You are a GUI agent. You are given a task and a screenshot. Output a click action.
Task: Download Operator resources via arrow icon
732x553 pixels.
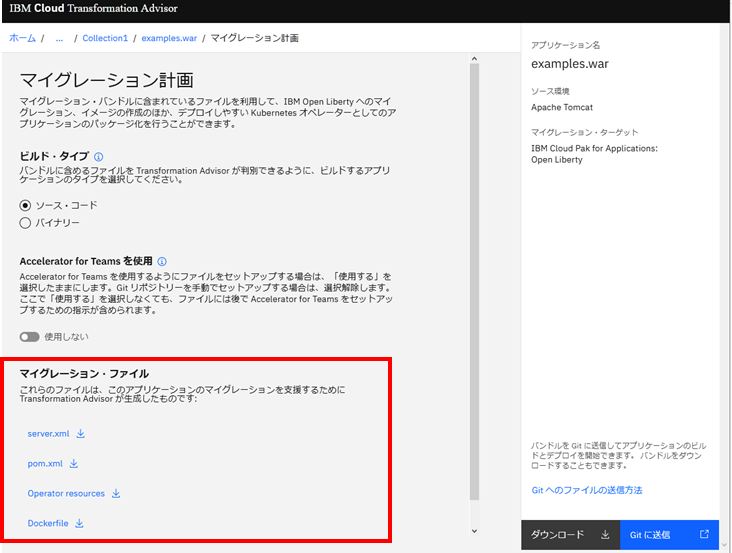click(x=116, y=493)
